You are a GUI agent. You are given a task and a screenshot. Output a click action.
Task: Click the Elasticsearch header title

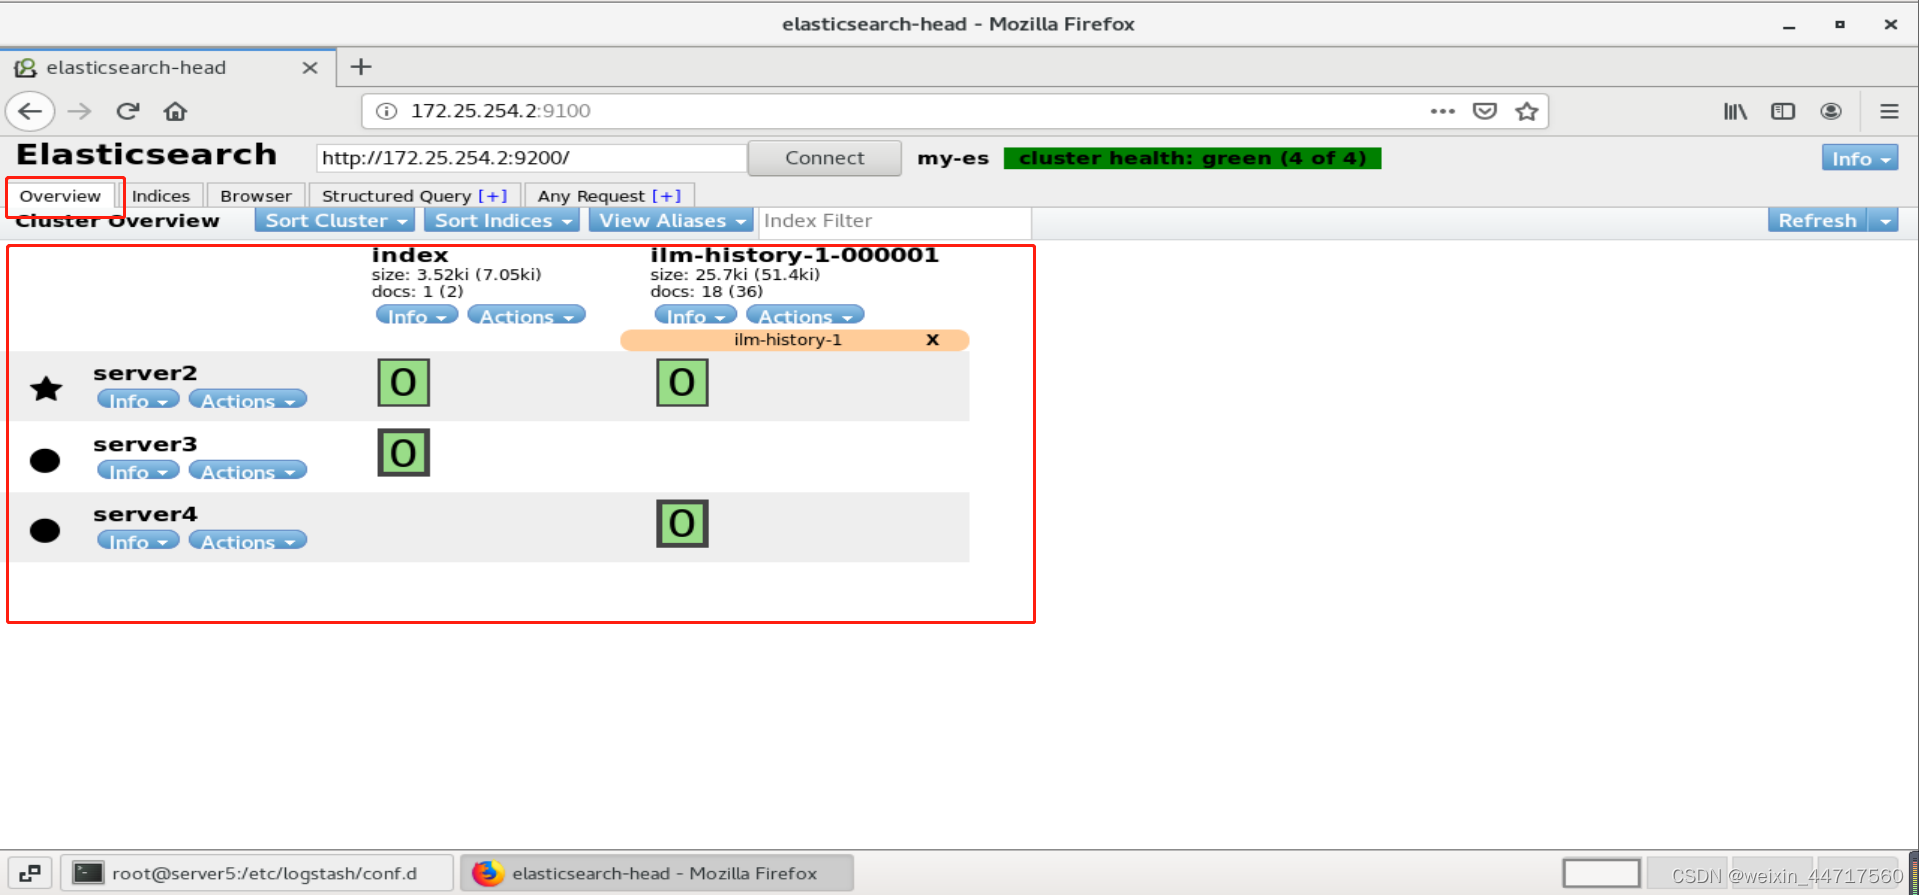pyautogui.click(x=146, y=155)
